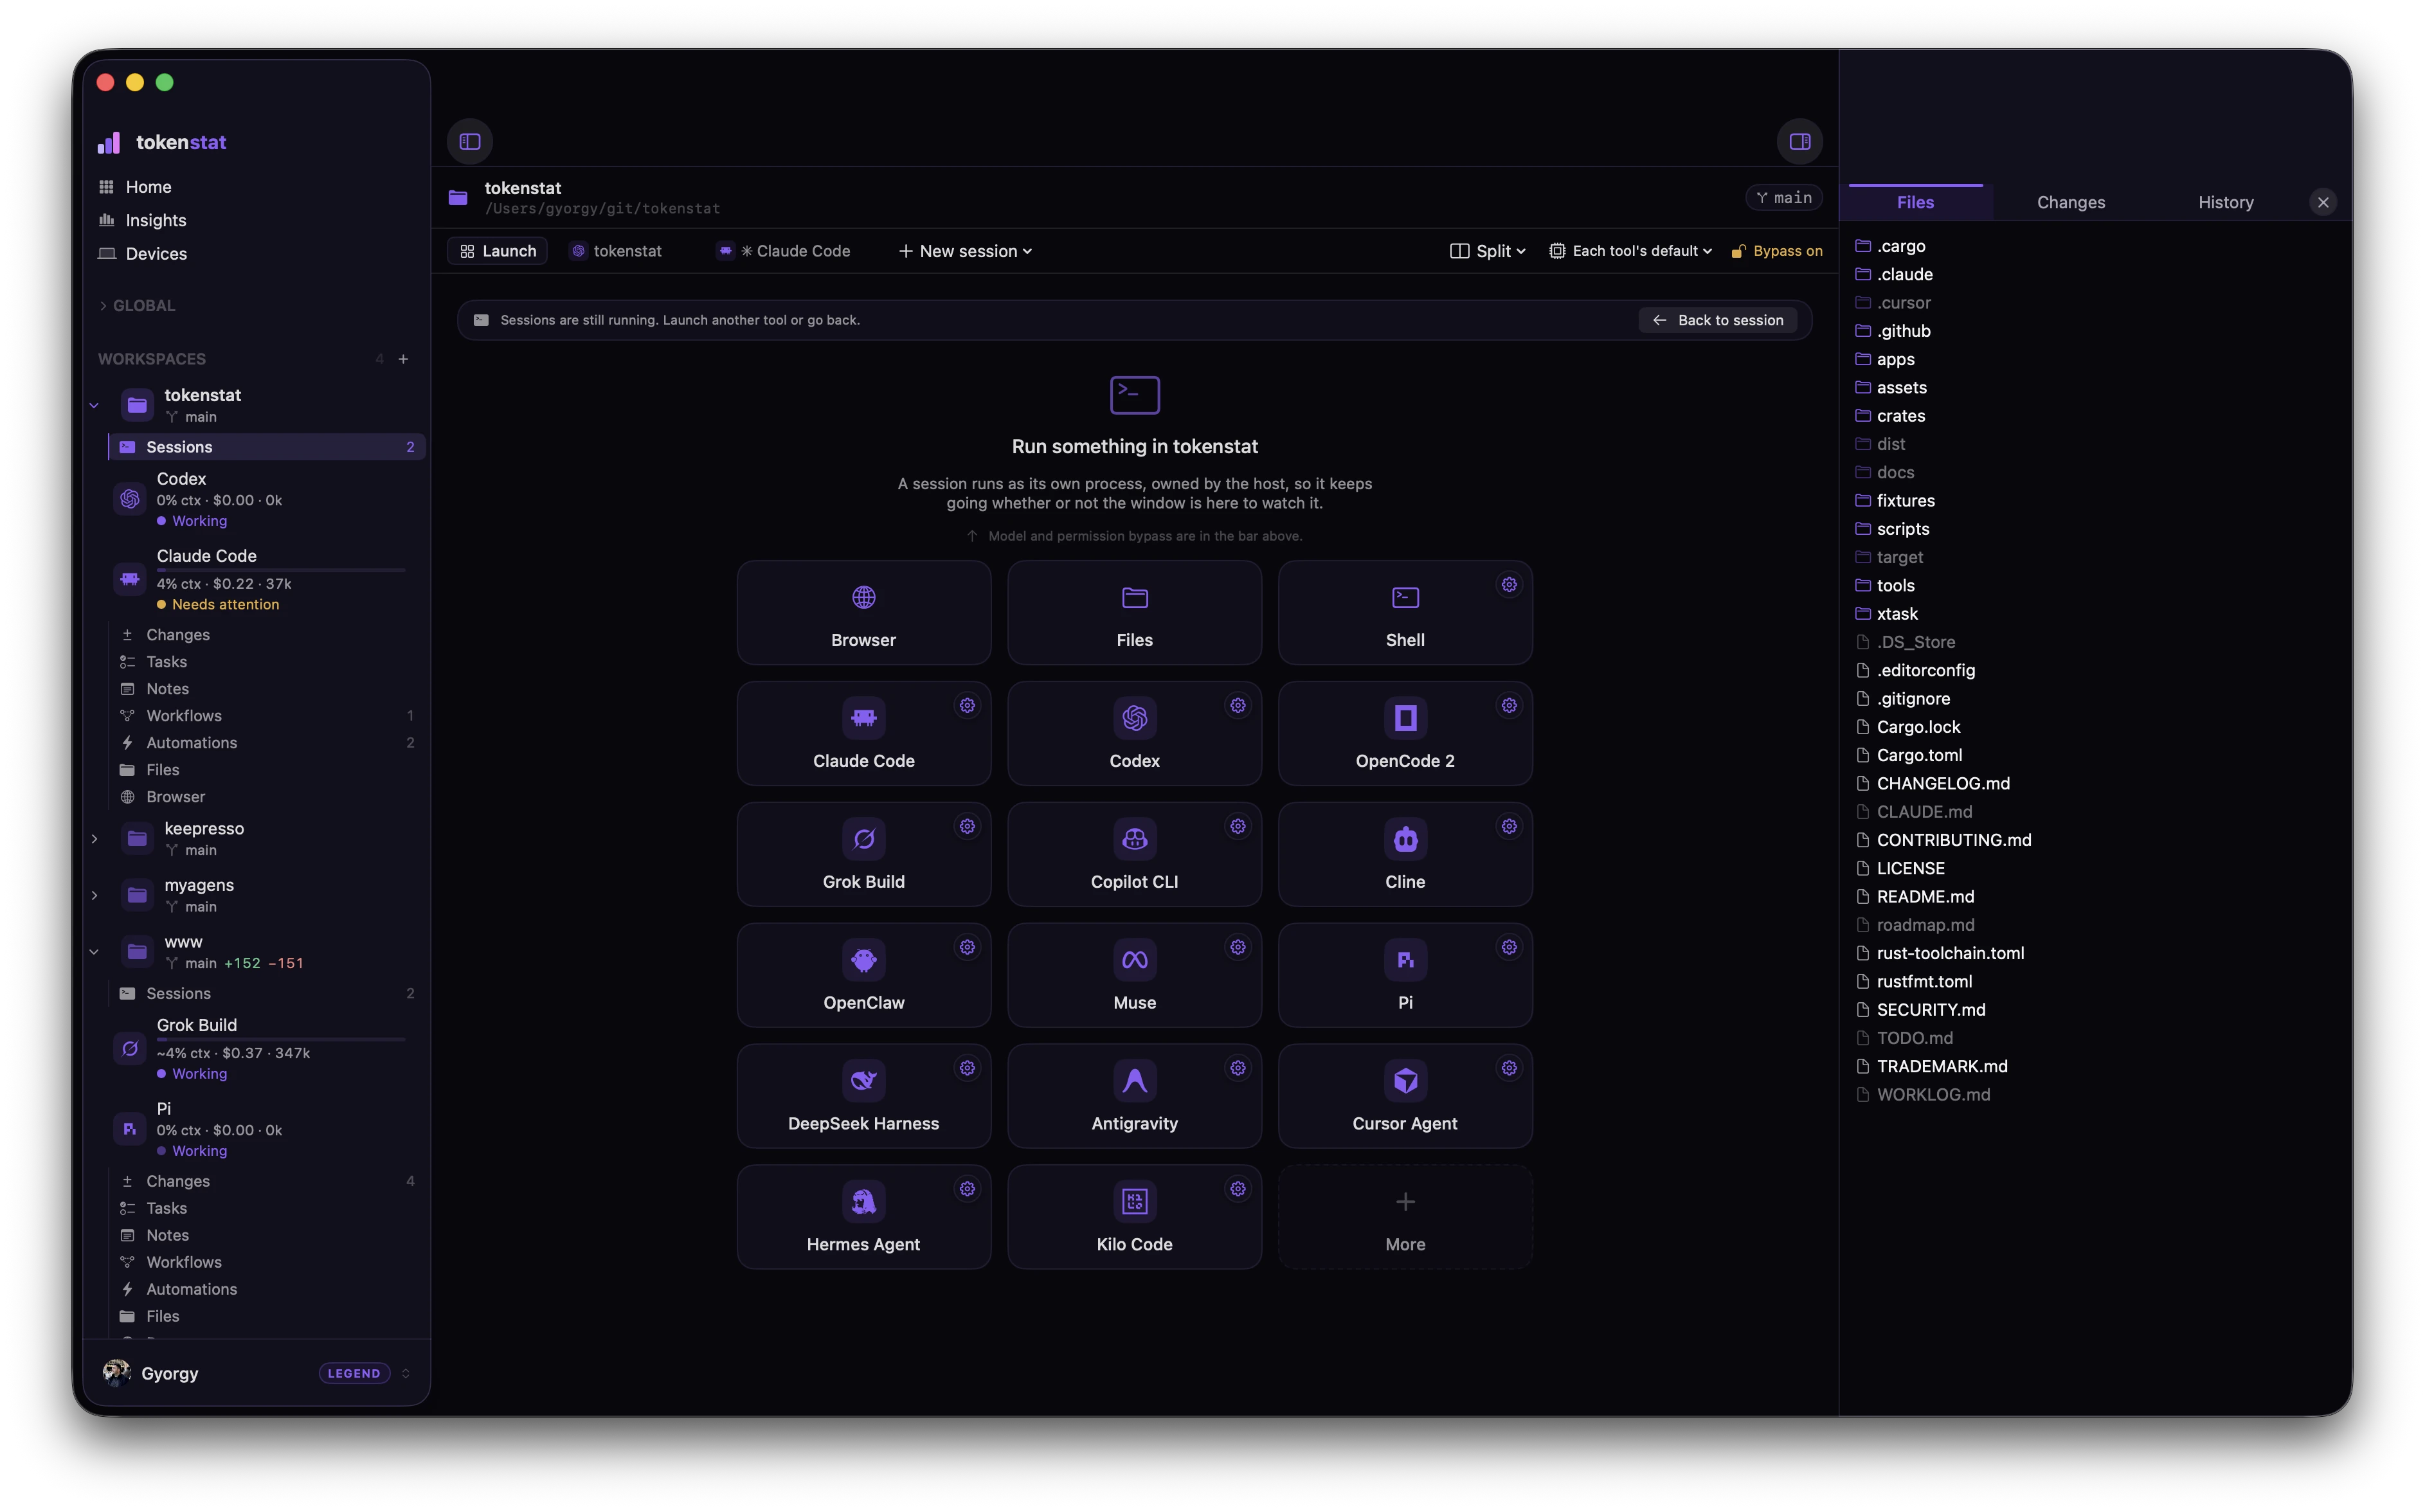The image size is (2425, 1512).
Task: Launch Cursor Agent tool card
Action: pos(1404,1096)
